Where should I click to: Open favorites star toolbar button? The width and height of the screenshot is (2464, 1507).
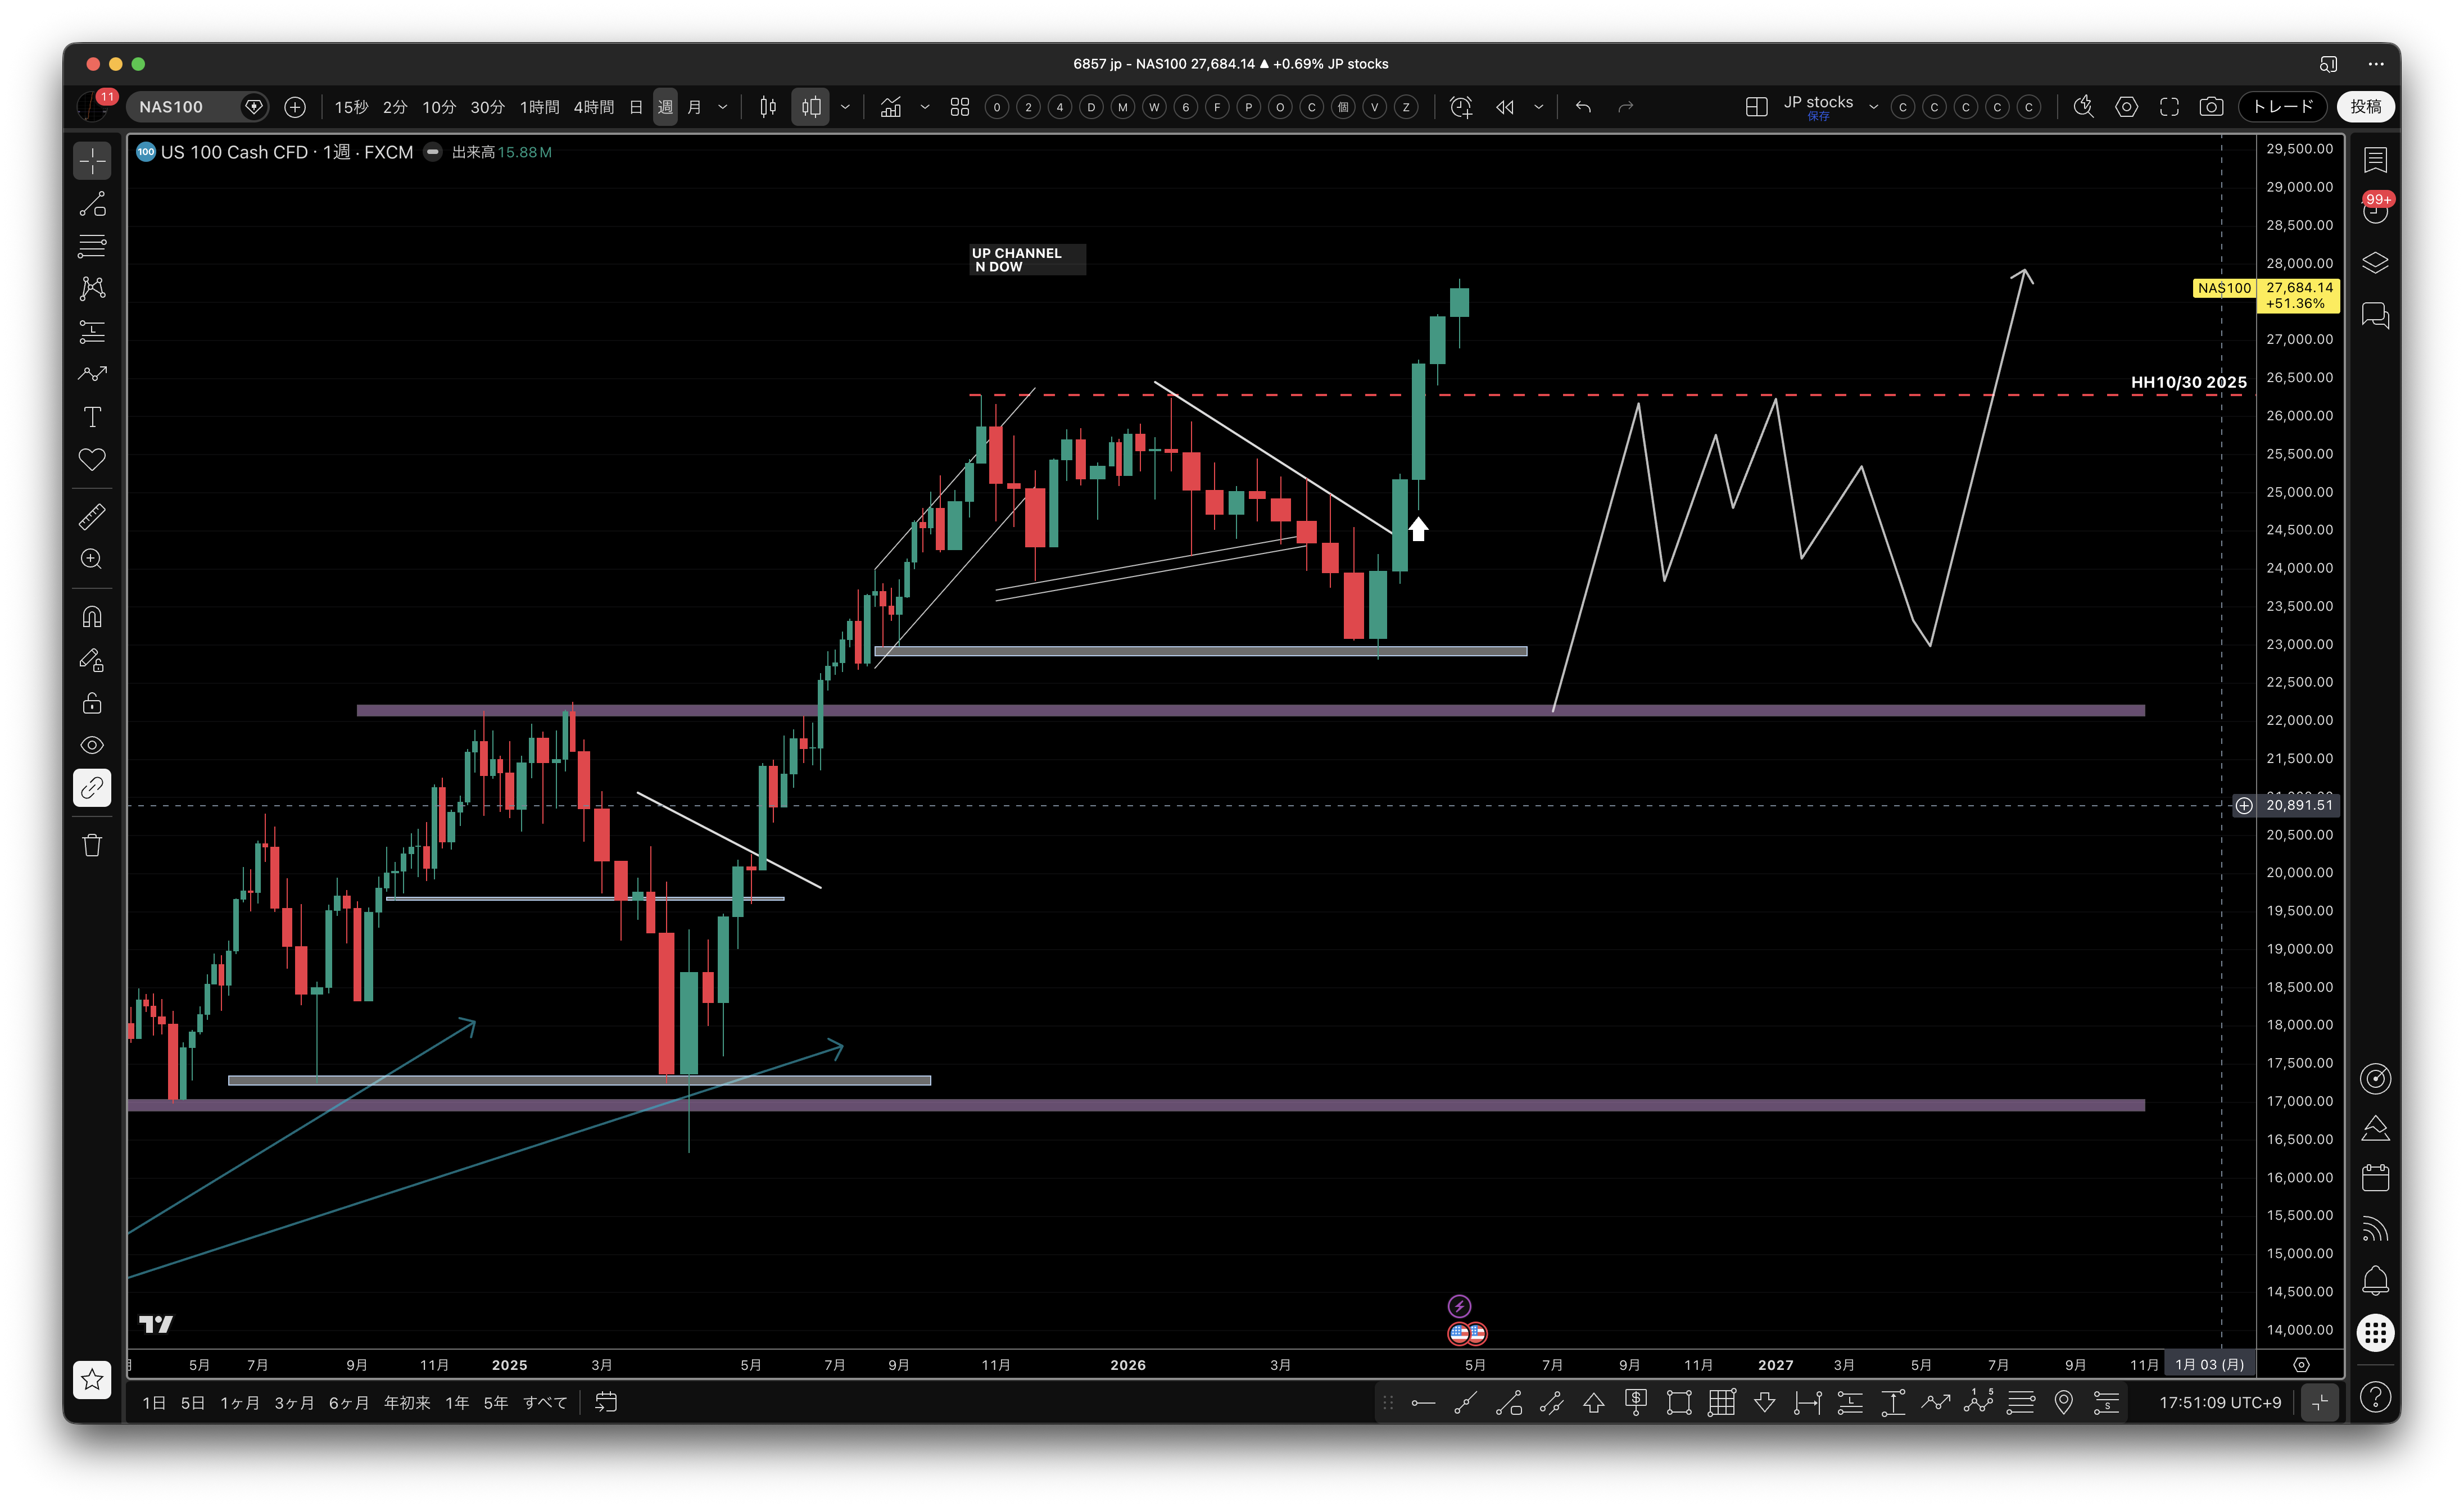[92, 1380]
